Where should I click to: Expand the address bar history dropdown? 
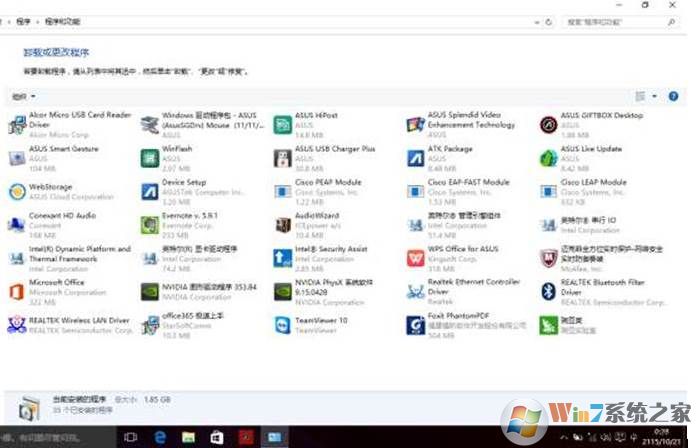click(536, 20)
